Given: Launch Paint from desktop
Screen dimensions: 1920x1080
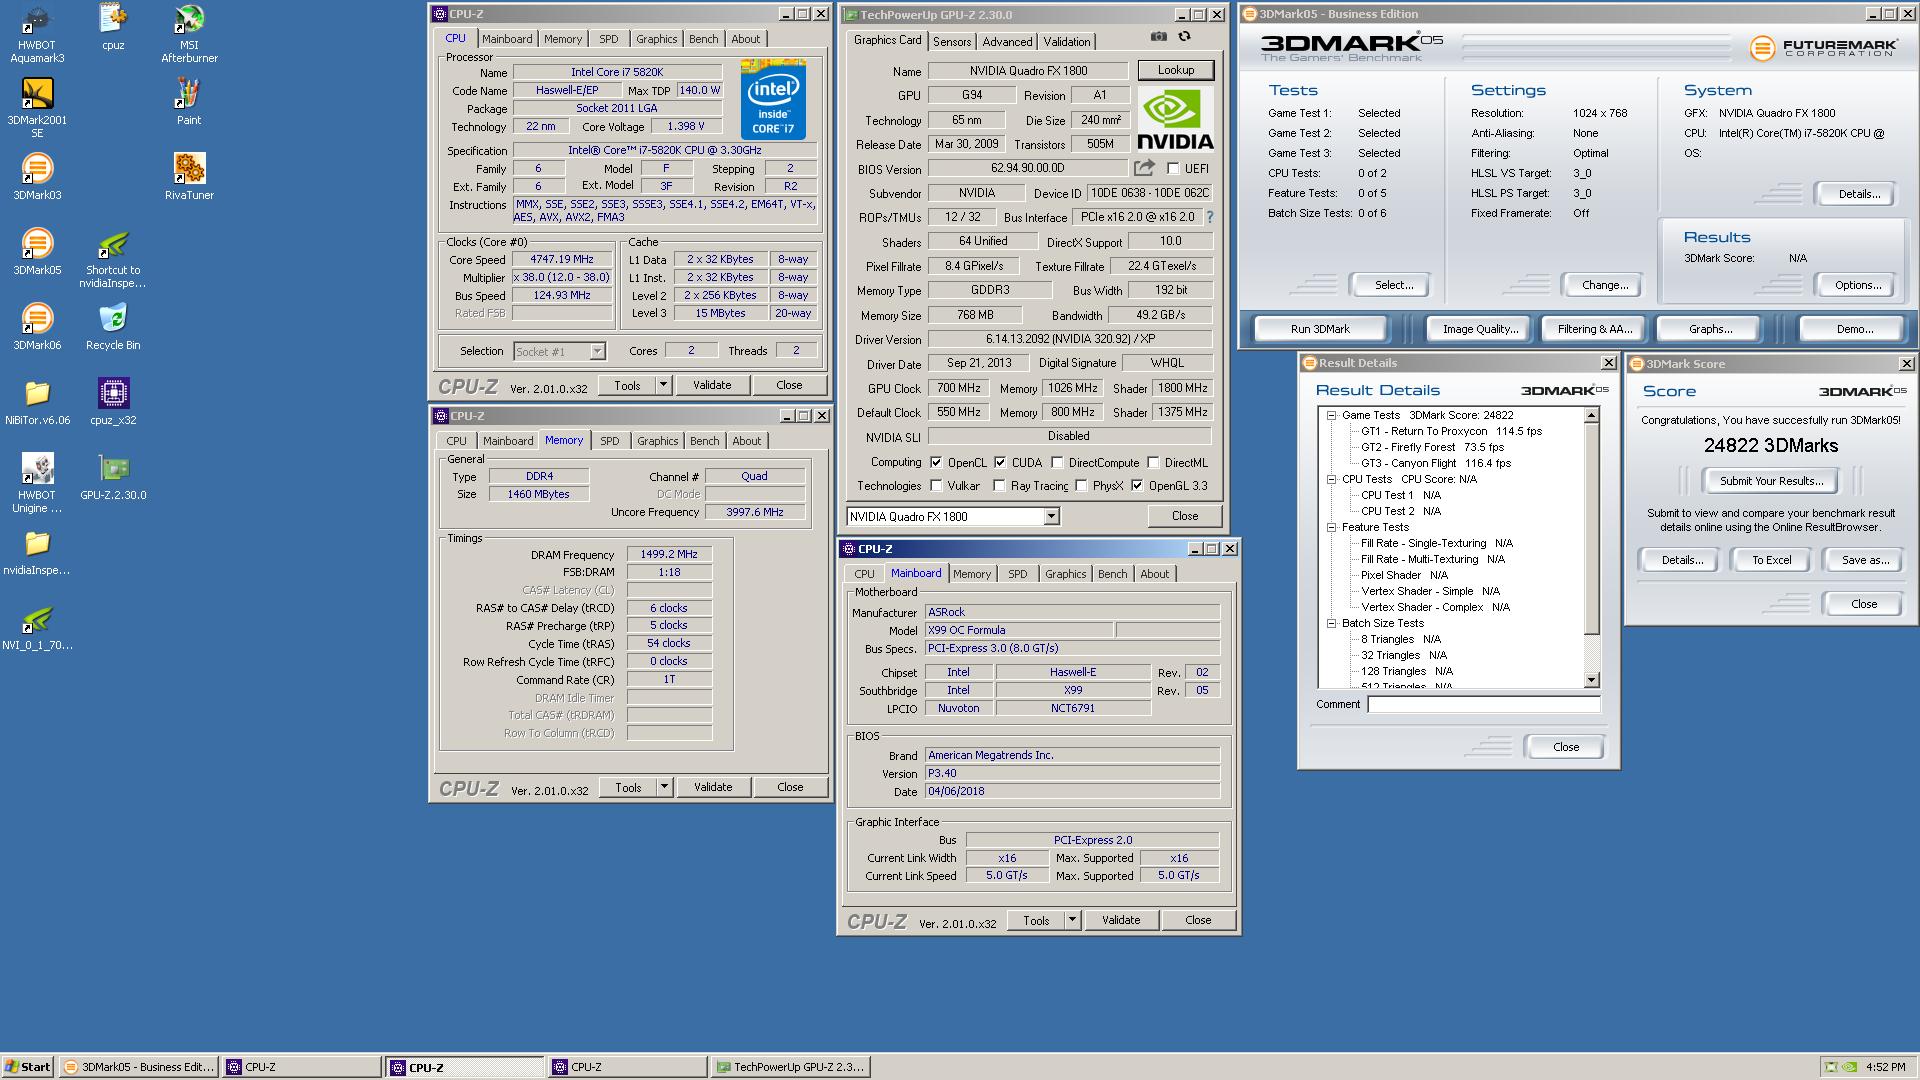Looking at the screenshot, I should tap(189, 102).
